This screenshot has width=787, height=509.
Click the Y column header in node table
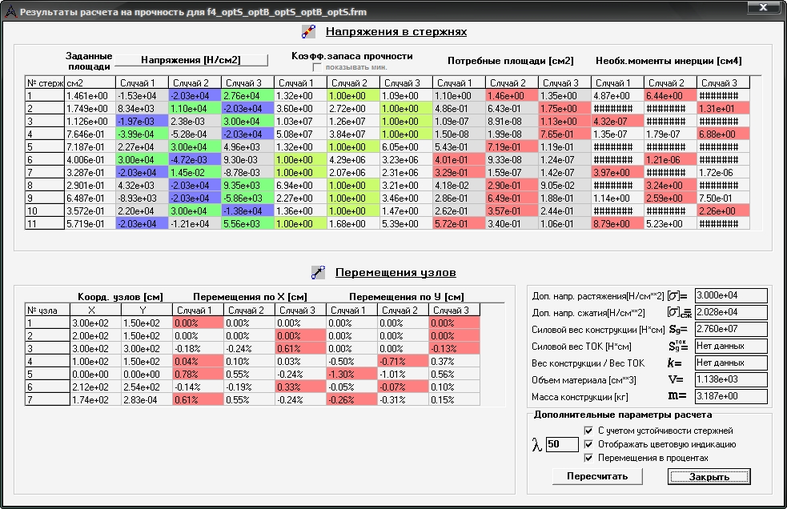pos(147,310)
